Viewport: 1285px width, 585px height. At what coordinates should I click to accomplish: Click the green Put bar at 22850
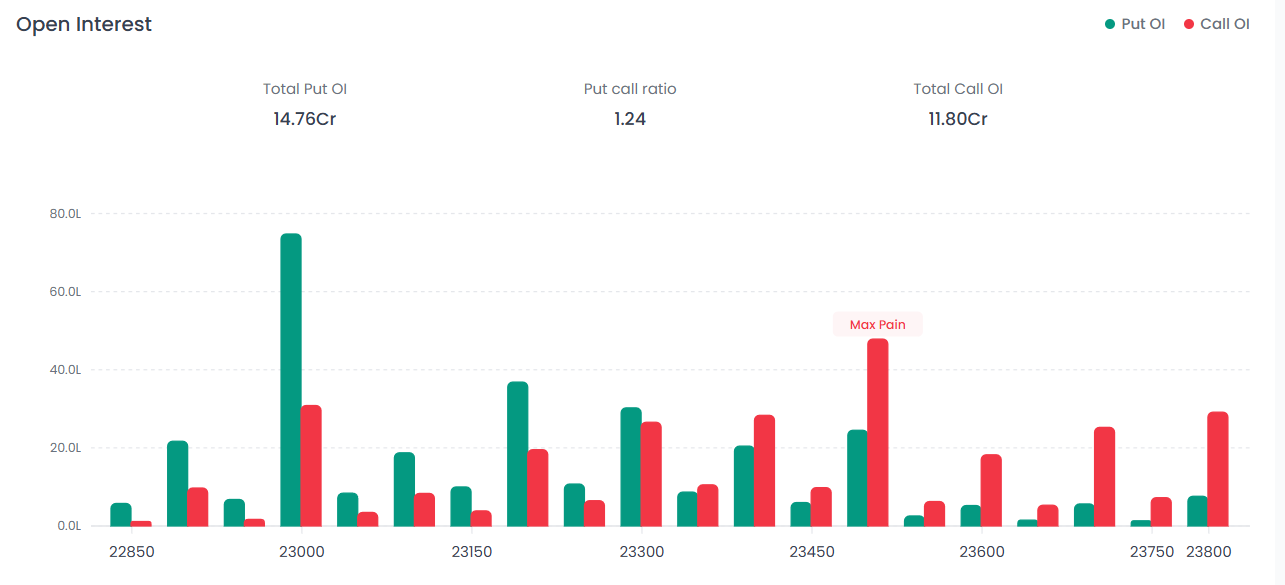point(121,514)
